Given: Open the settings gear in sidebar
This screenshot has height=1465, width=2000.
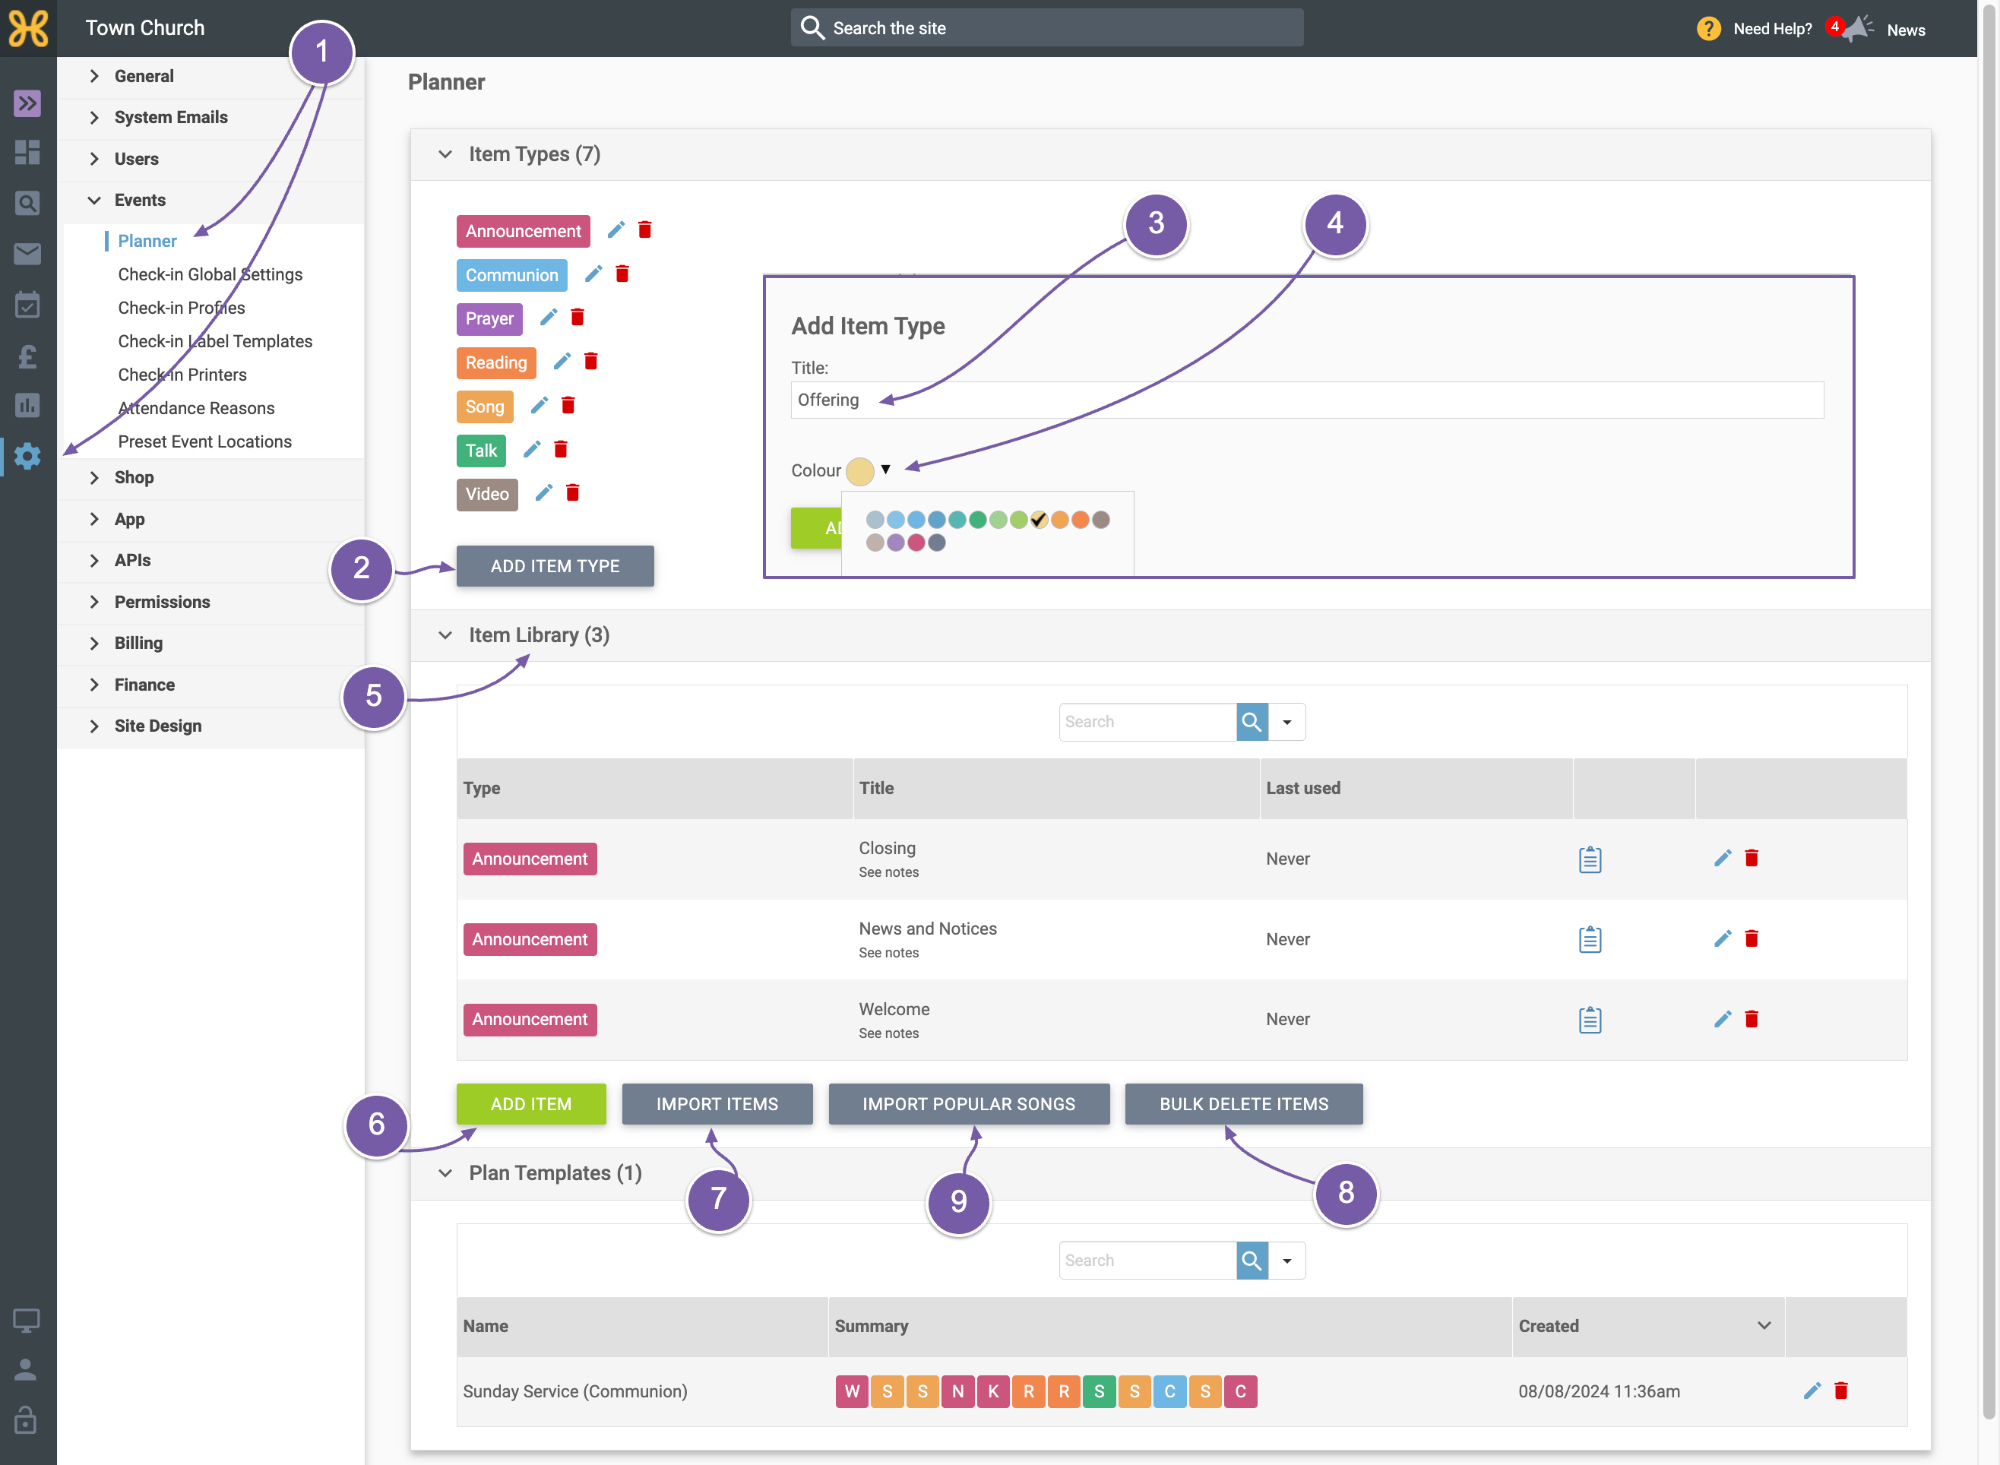Looking at the screenshot, I should click(27, 456).
